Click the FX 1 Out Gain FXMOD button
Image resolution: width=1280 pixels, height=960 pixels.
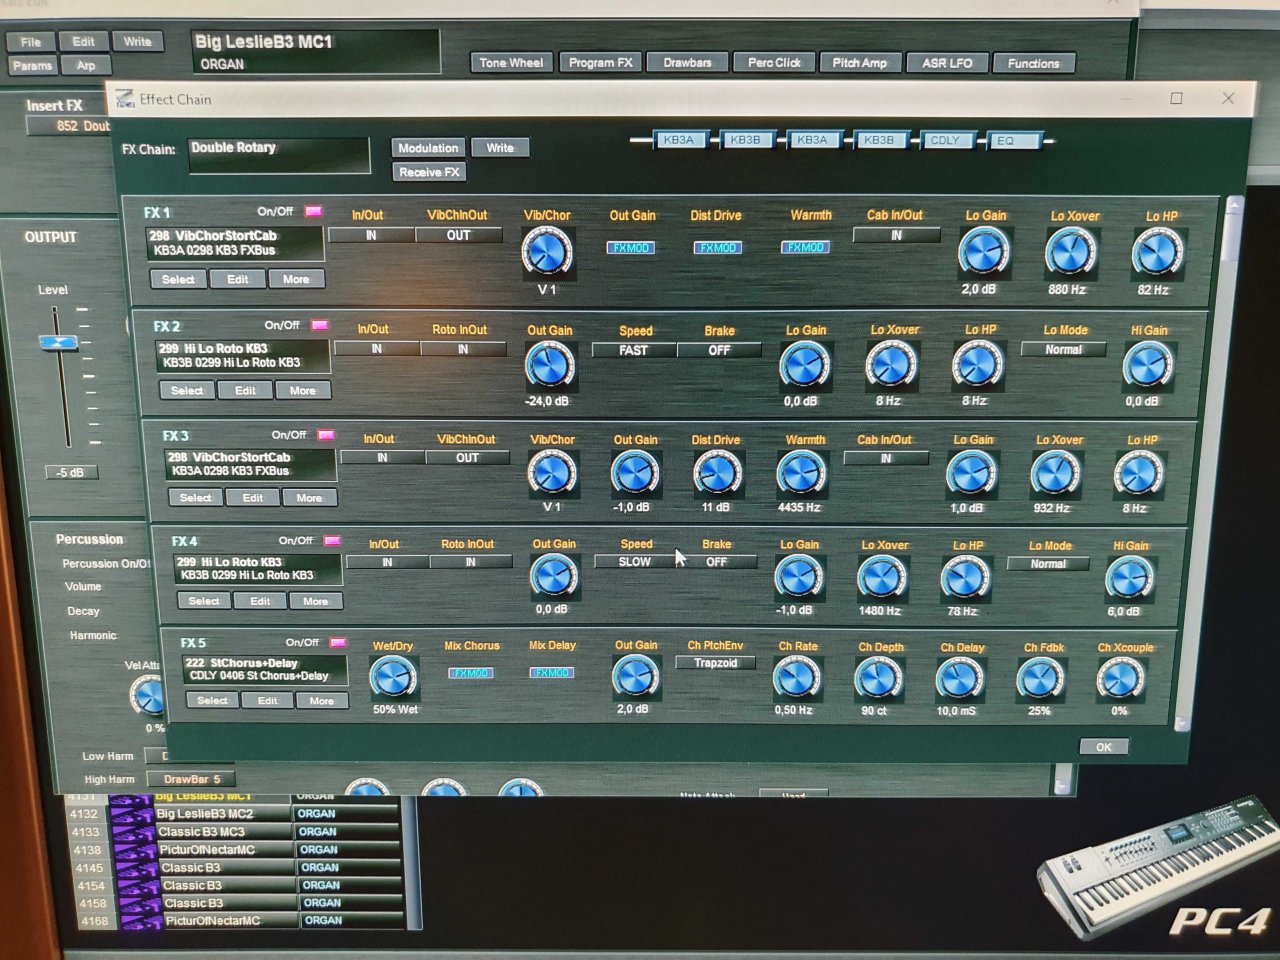click(631, 247)
